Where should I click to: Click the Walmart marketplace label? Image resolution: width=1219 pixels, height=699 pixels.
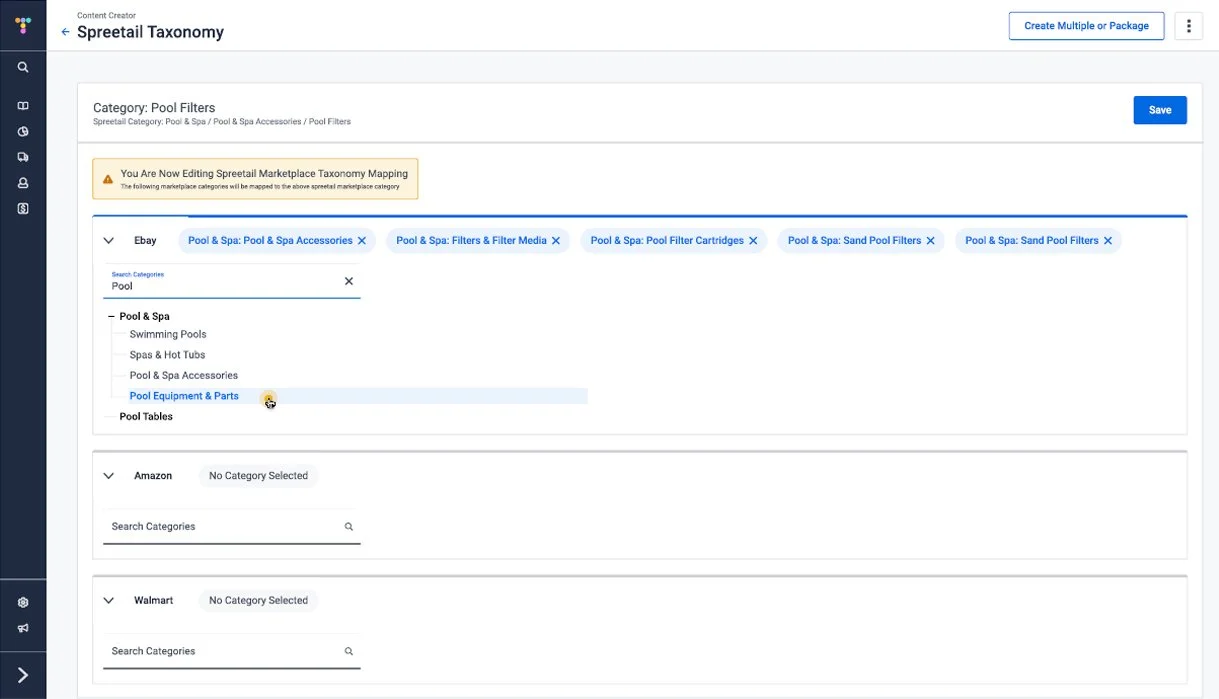point(154,601)
